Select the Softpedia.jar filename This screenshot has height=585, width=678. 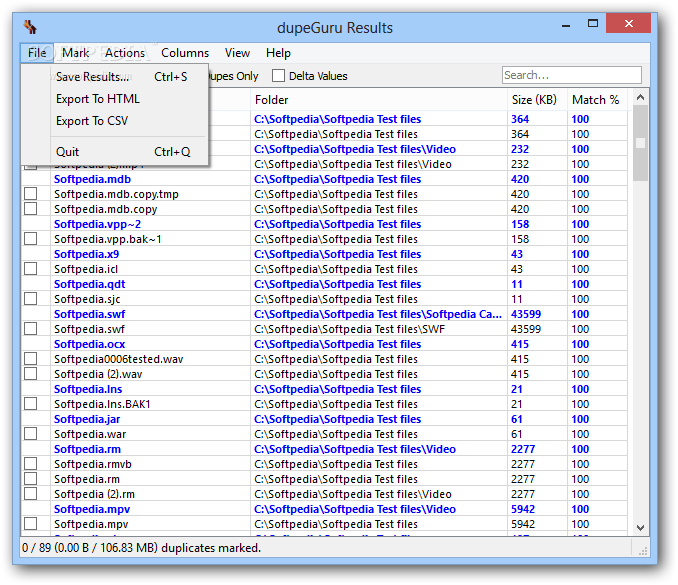(87, 419)
